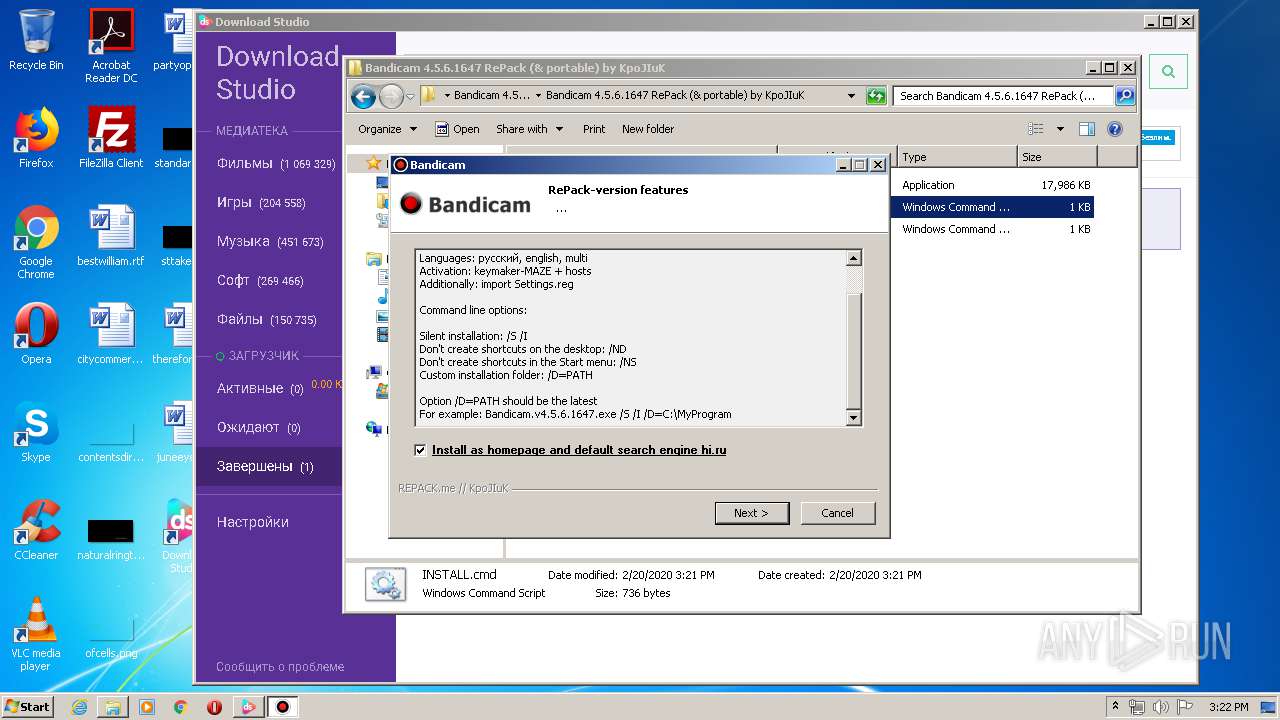Select the last Windows Command row
1280x720 pixels.
click(992, 229)
